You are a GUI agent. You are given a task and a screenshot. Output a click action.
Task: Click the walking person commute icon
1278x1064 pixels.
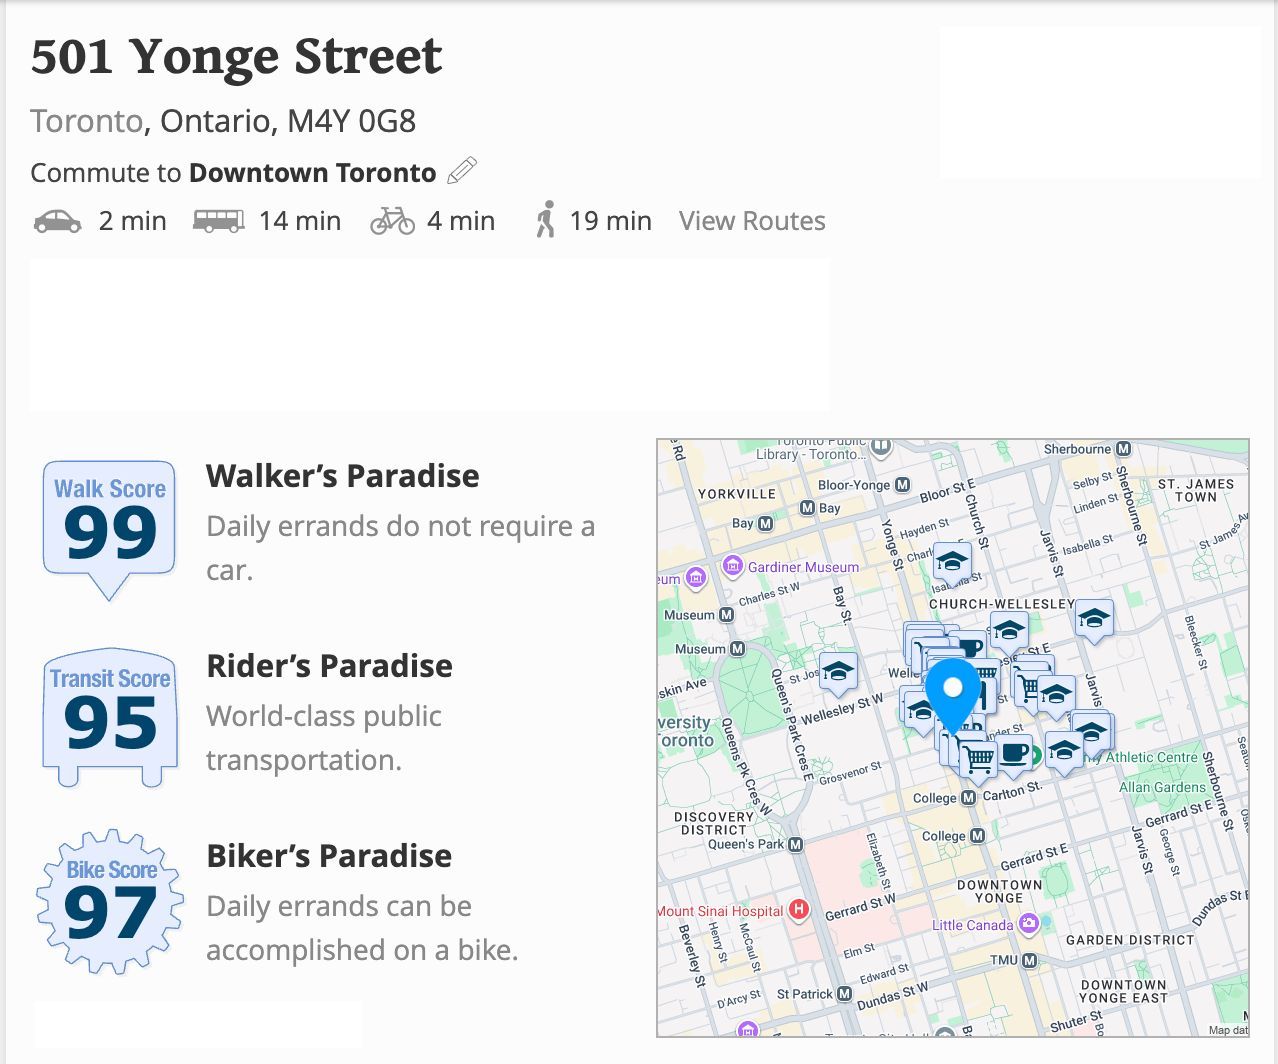545,220
